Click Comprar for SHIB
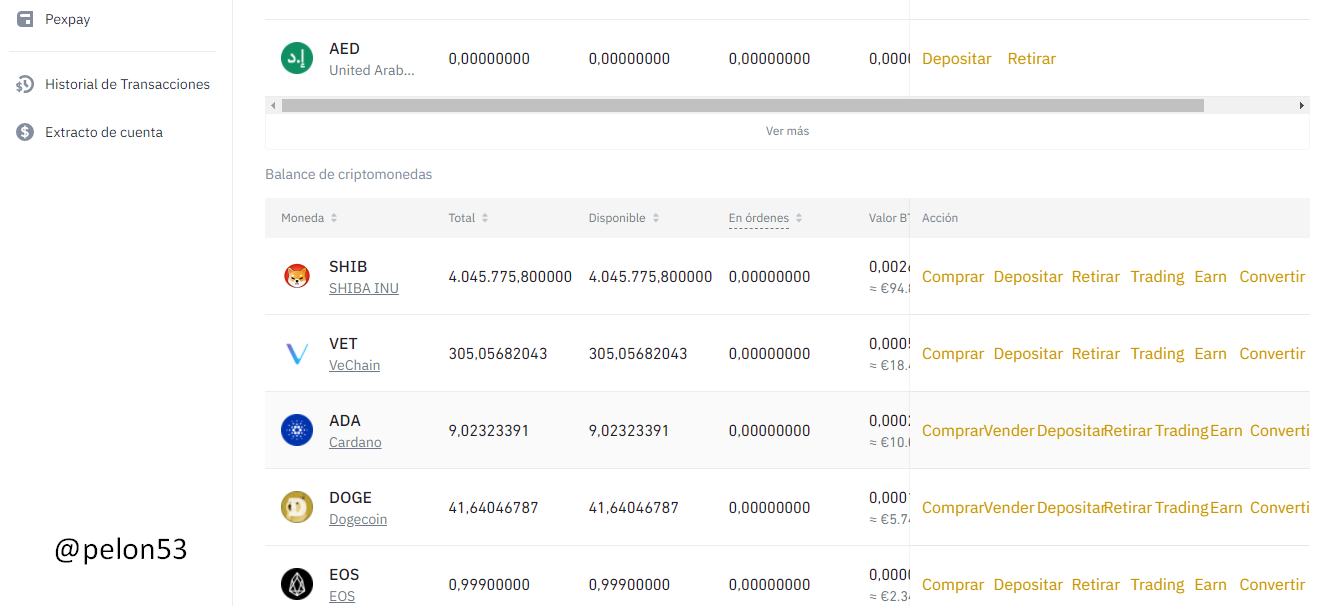Viewport: 1340px width, 606px height. coord(953,277)
